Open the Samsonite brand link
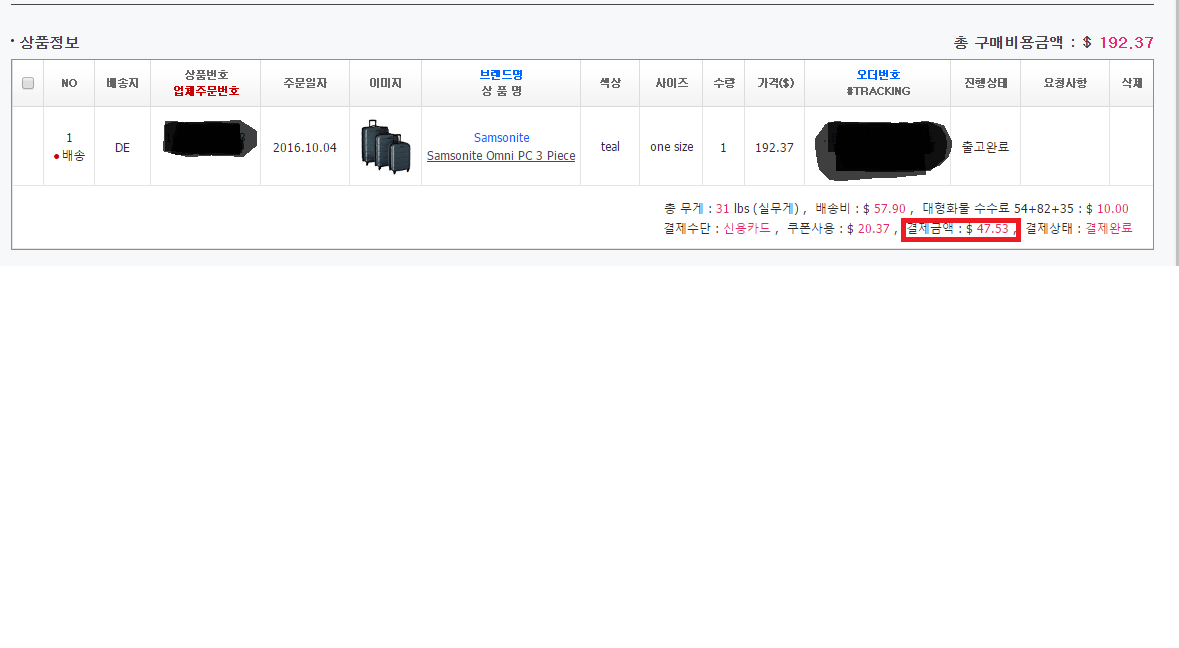 pos(501,138)
